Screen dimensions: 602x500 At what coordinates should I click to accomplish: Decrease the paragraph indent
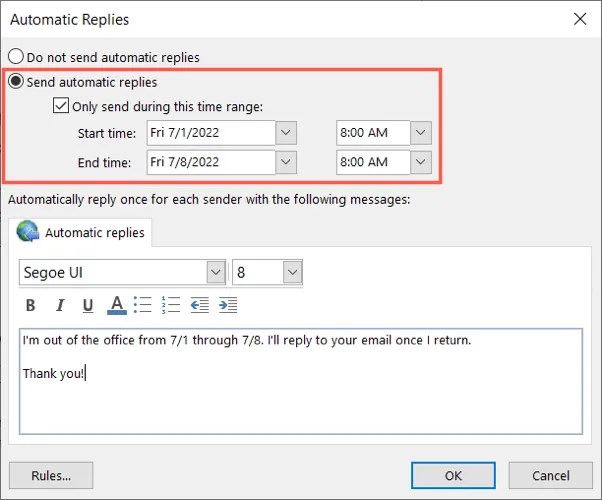pyautogui.click(x=200, y=305)
